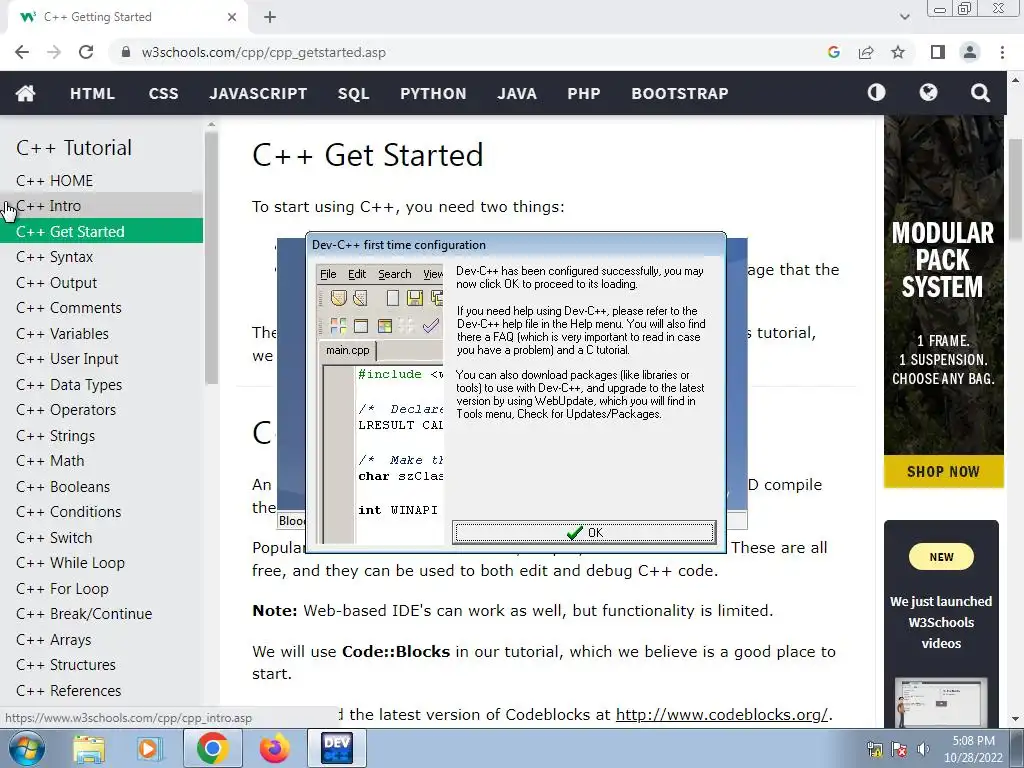Open PHP in top navigation
Image resolution: width=1024 pixels, height=768 pixels.
[584, 93]
